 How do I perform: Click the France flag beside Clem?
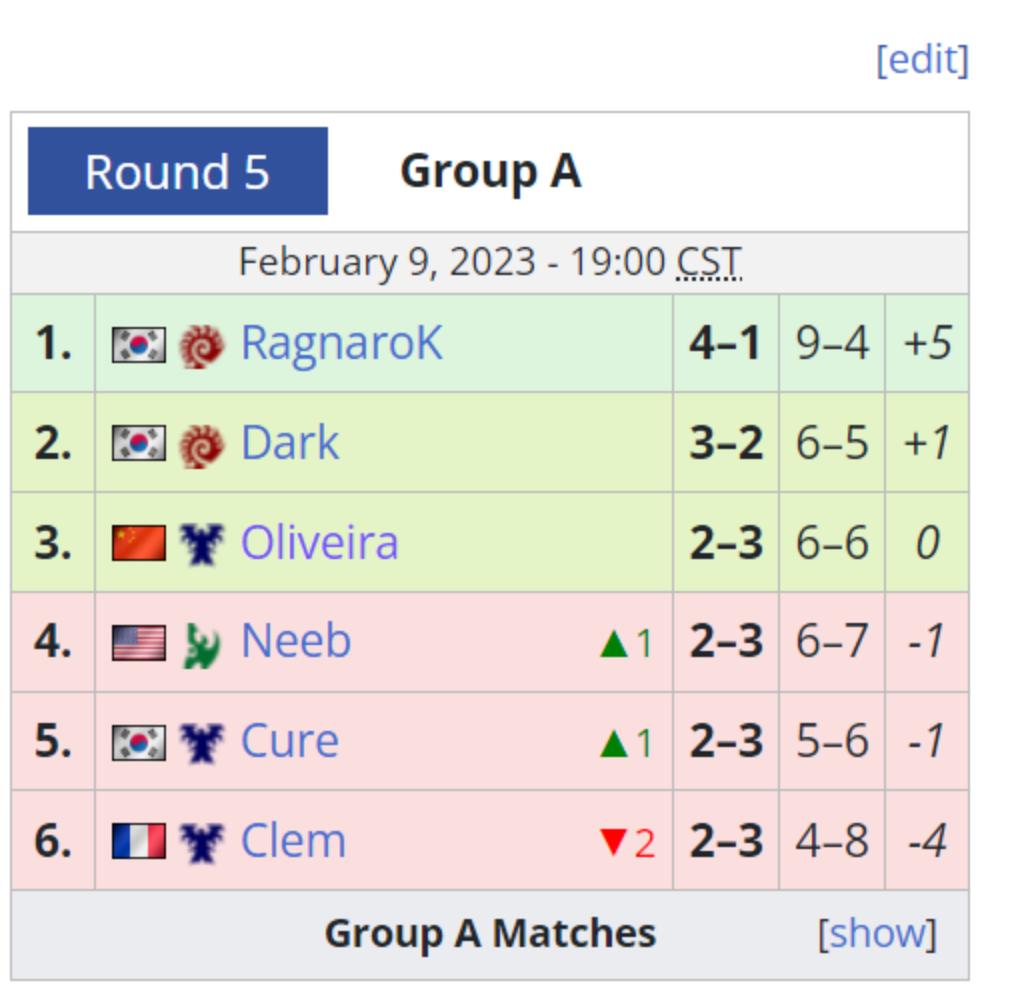point(138,841)
